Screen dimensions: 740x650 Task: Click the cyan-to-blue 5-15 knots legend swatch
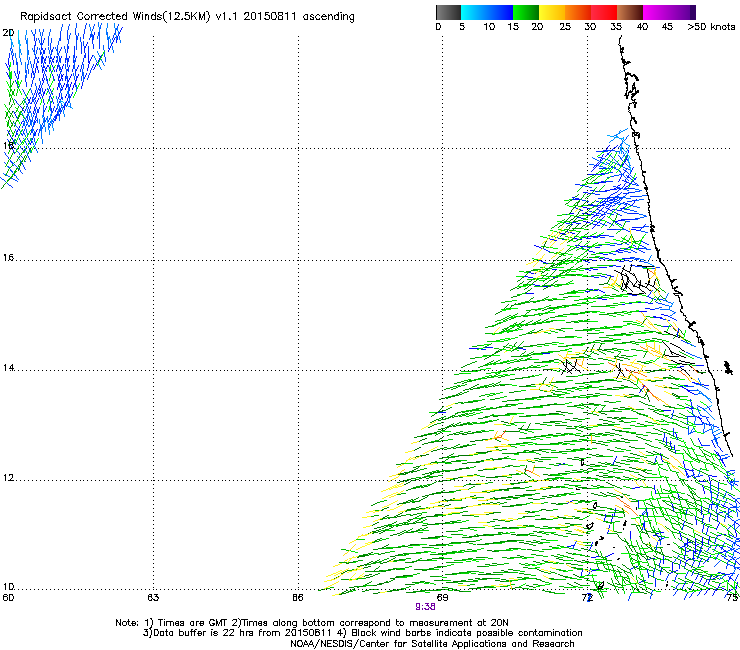tap(487, 12)
